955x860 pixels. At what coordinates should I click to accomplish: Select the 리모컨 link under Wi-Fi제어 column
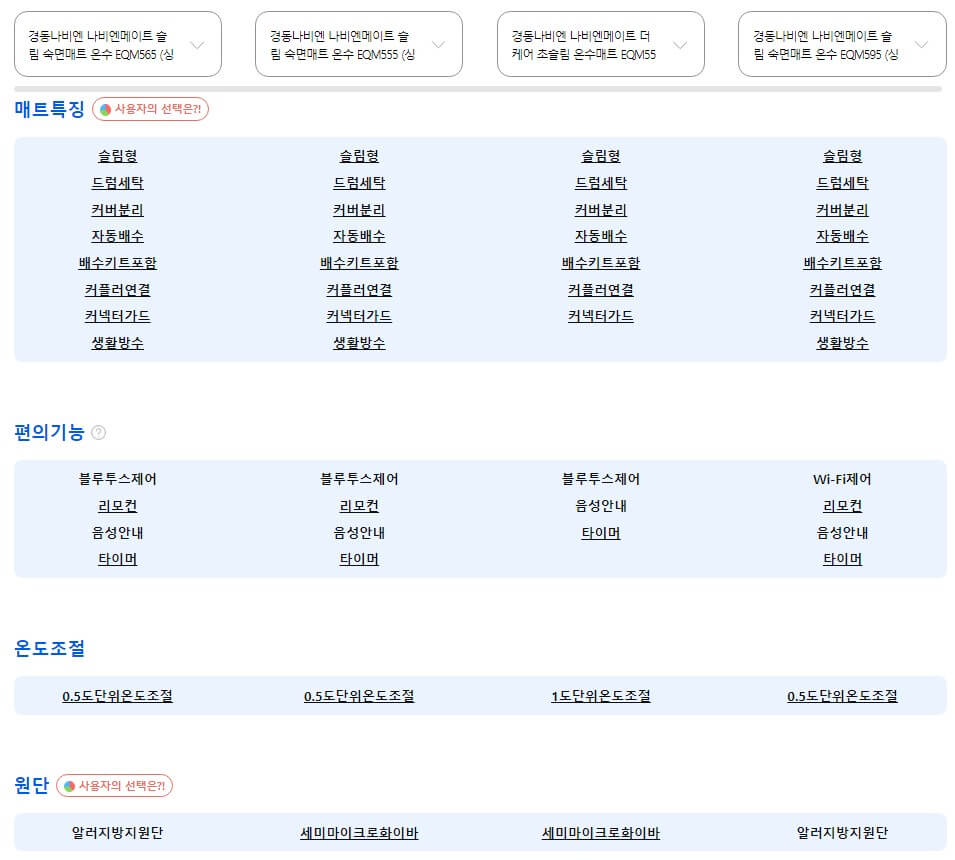(x=840, y=506)
